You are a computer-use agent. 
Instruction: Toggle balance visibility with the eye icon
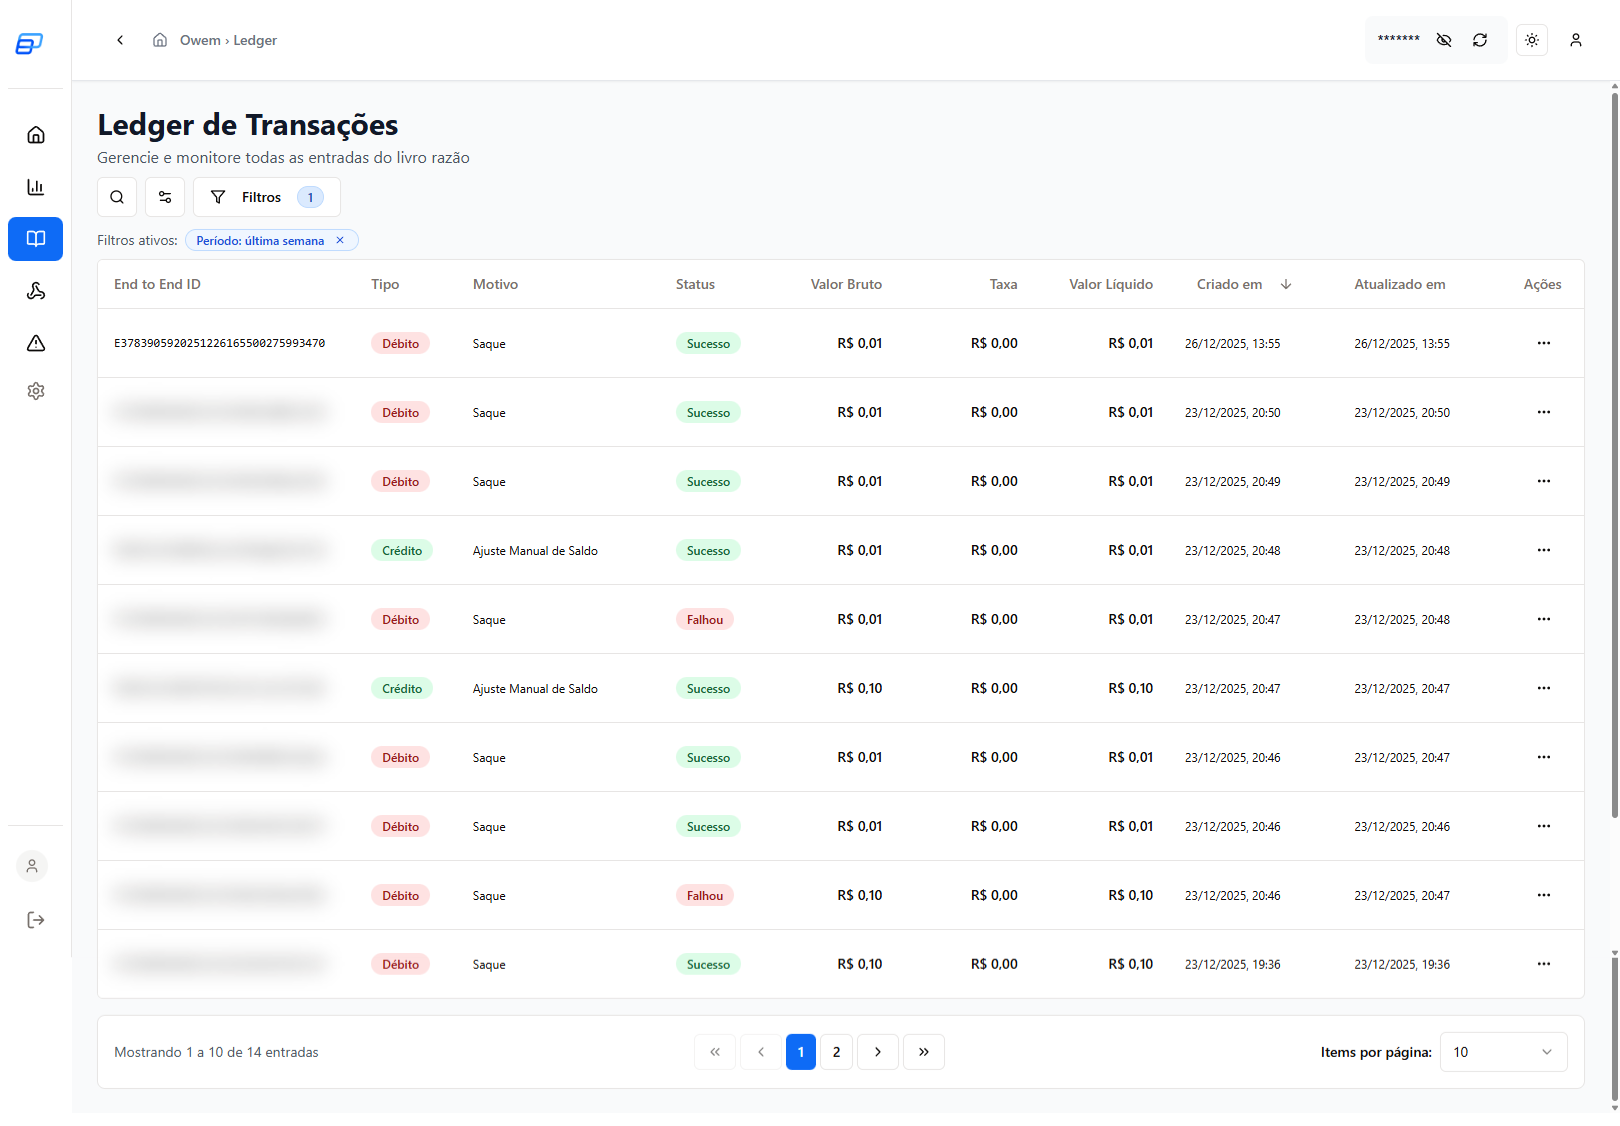click(x=1443, y=40)
